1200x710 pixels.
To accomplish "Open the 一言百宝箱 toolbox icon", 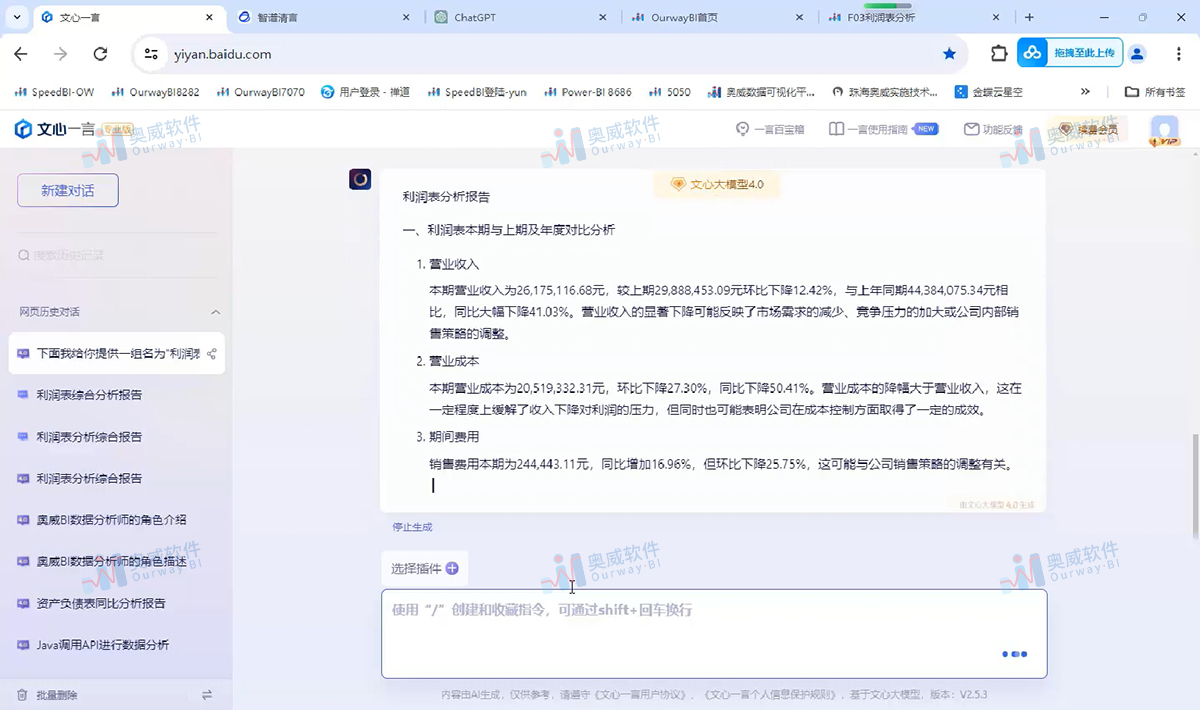I will 741,130.
